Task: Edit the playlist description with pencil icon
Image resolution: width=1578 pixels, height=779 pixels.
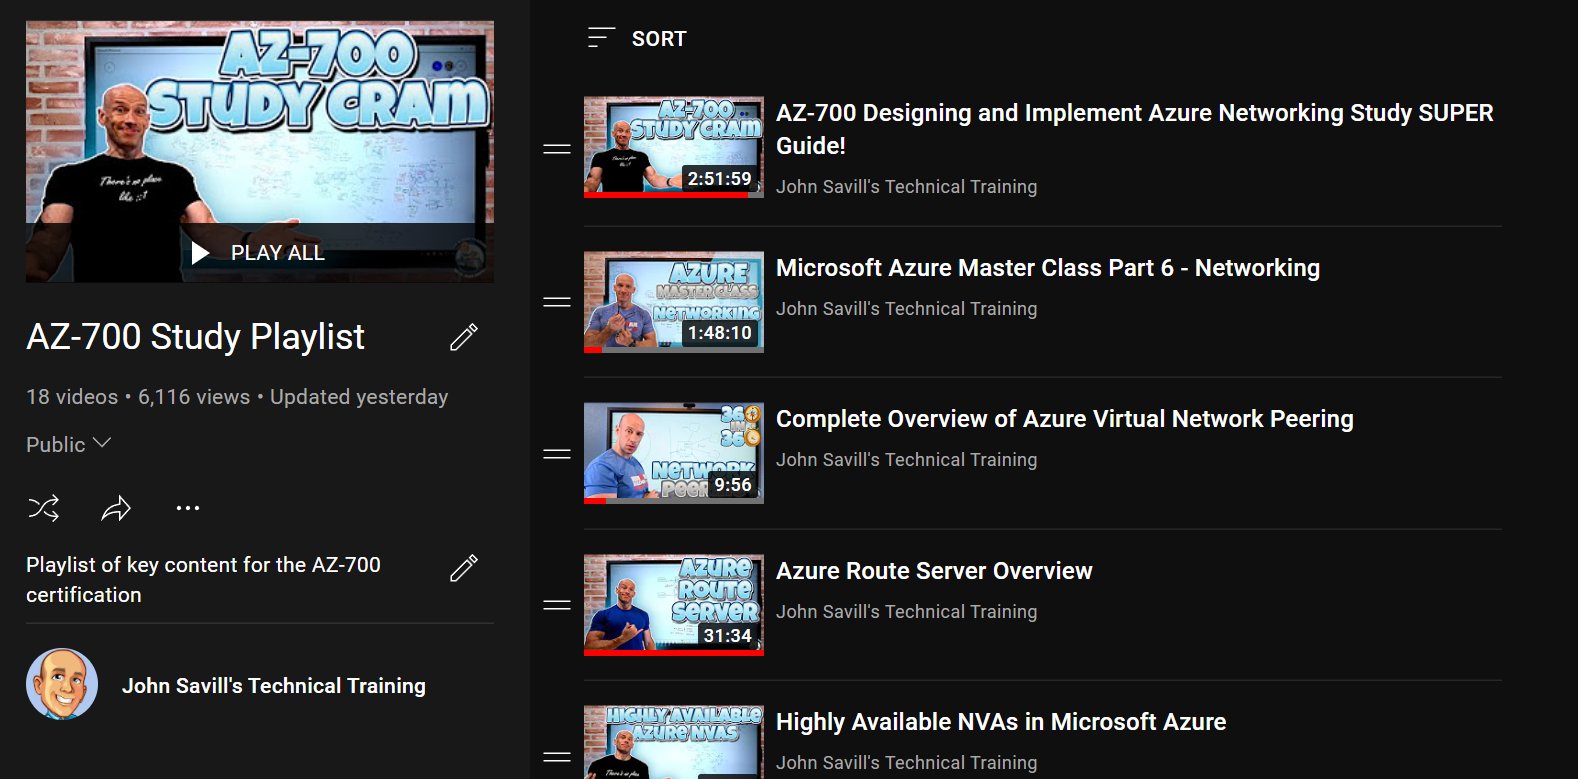Action: [464, 568]
